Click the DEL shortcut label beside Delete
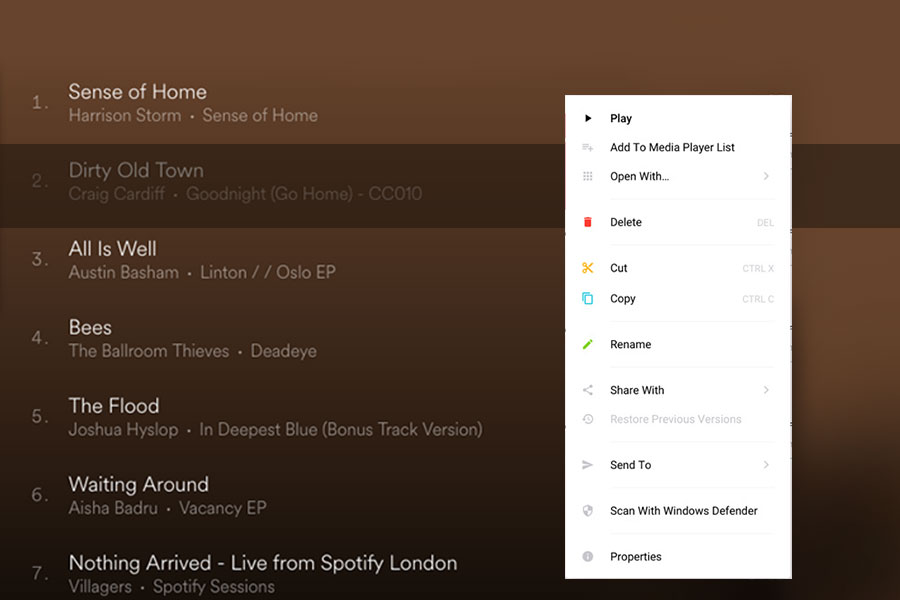This screenshot has height=600, width=900. pos(765,223)
